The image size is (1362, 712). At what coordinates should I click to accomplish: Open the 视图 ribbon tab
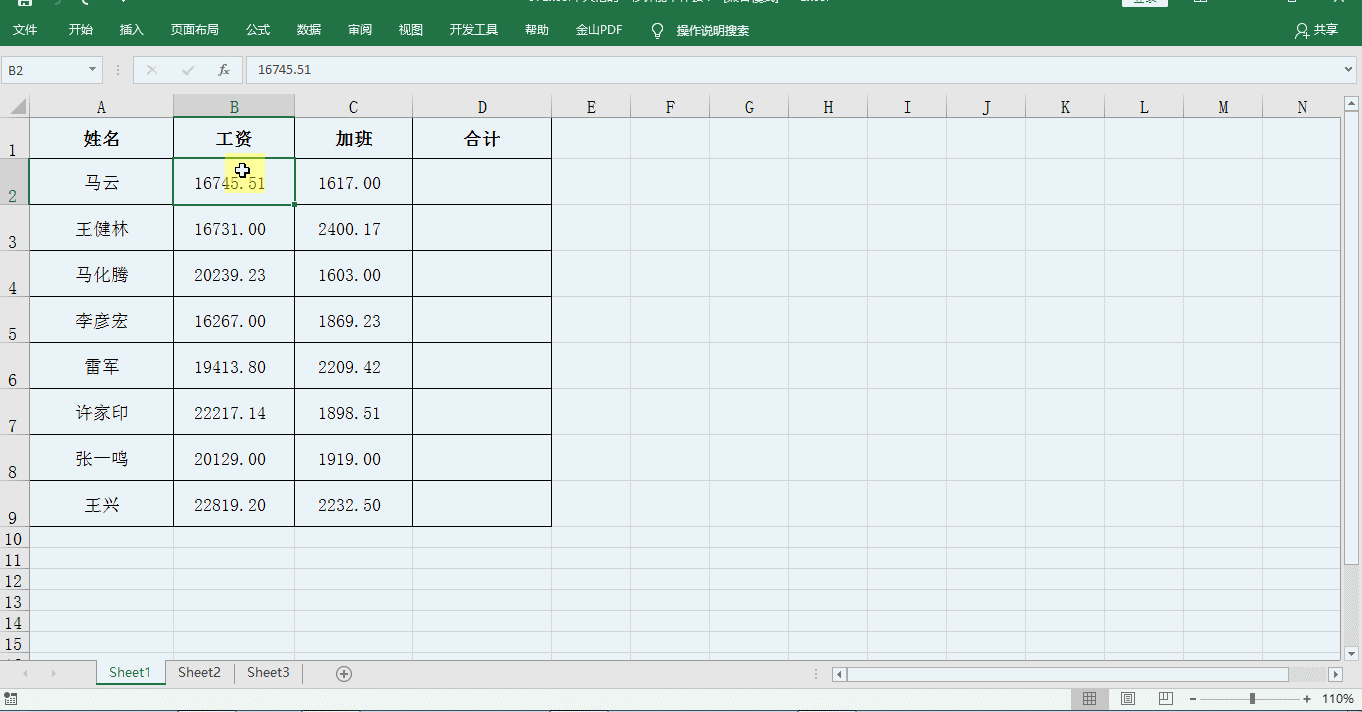411,30
